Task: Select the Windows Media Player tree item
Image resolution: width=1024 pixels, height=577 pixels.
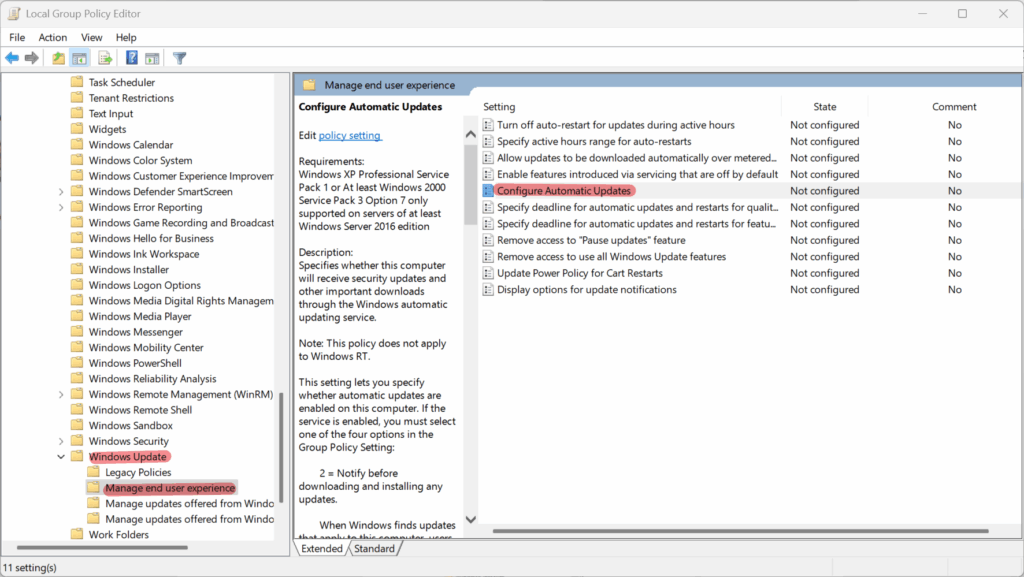Action: tap(140, 316)
